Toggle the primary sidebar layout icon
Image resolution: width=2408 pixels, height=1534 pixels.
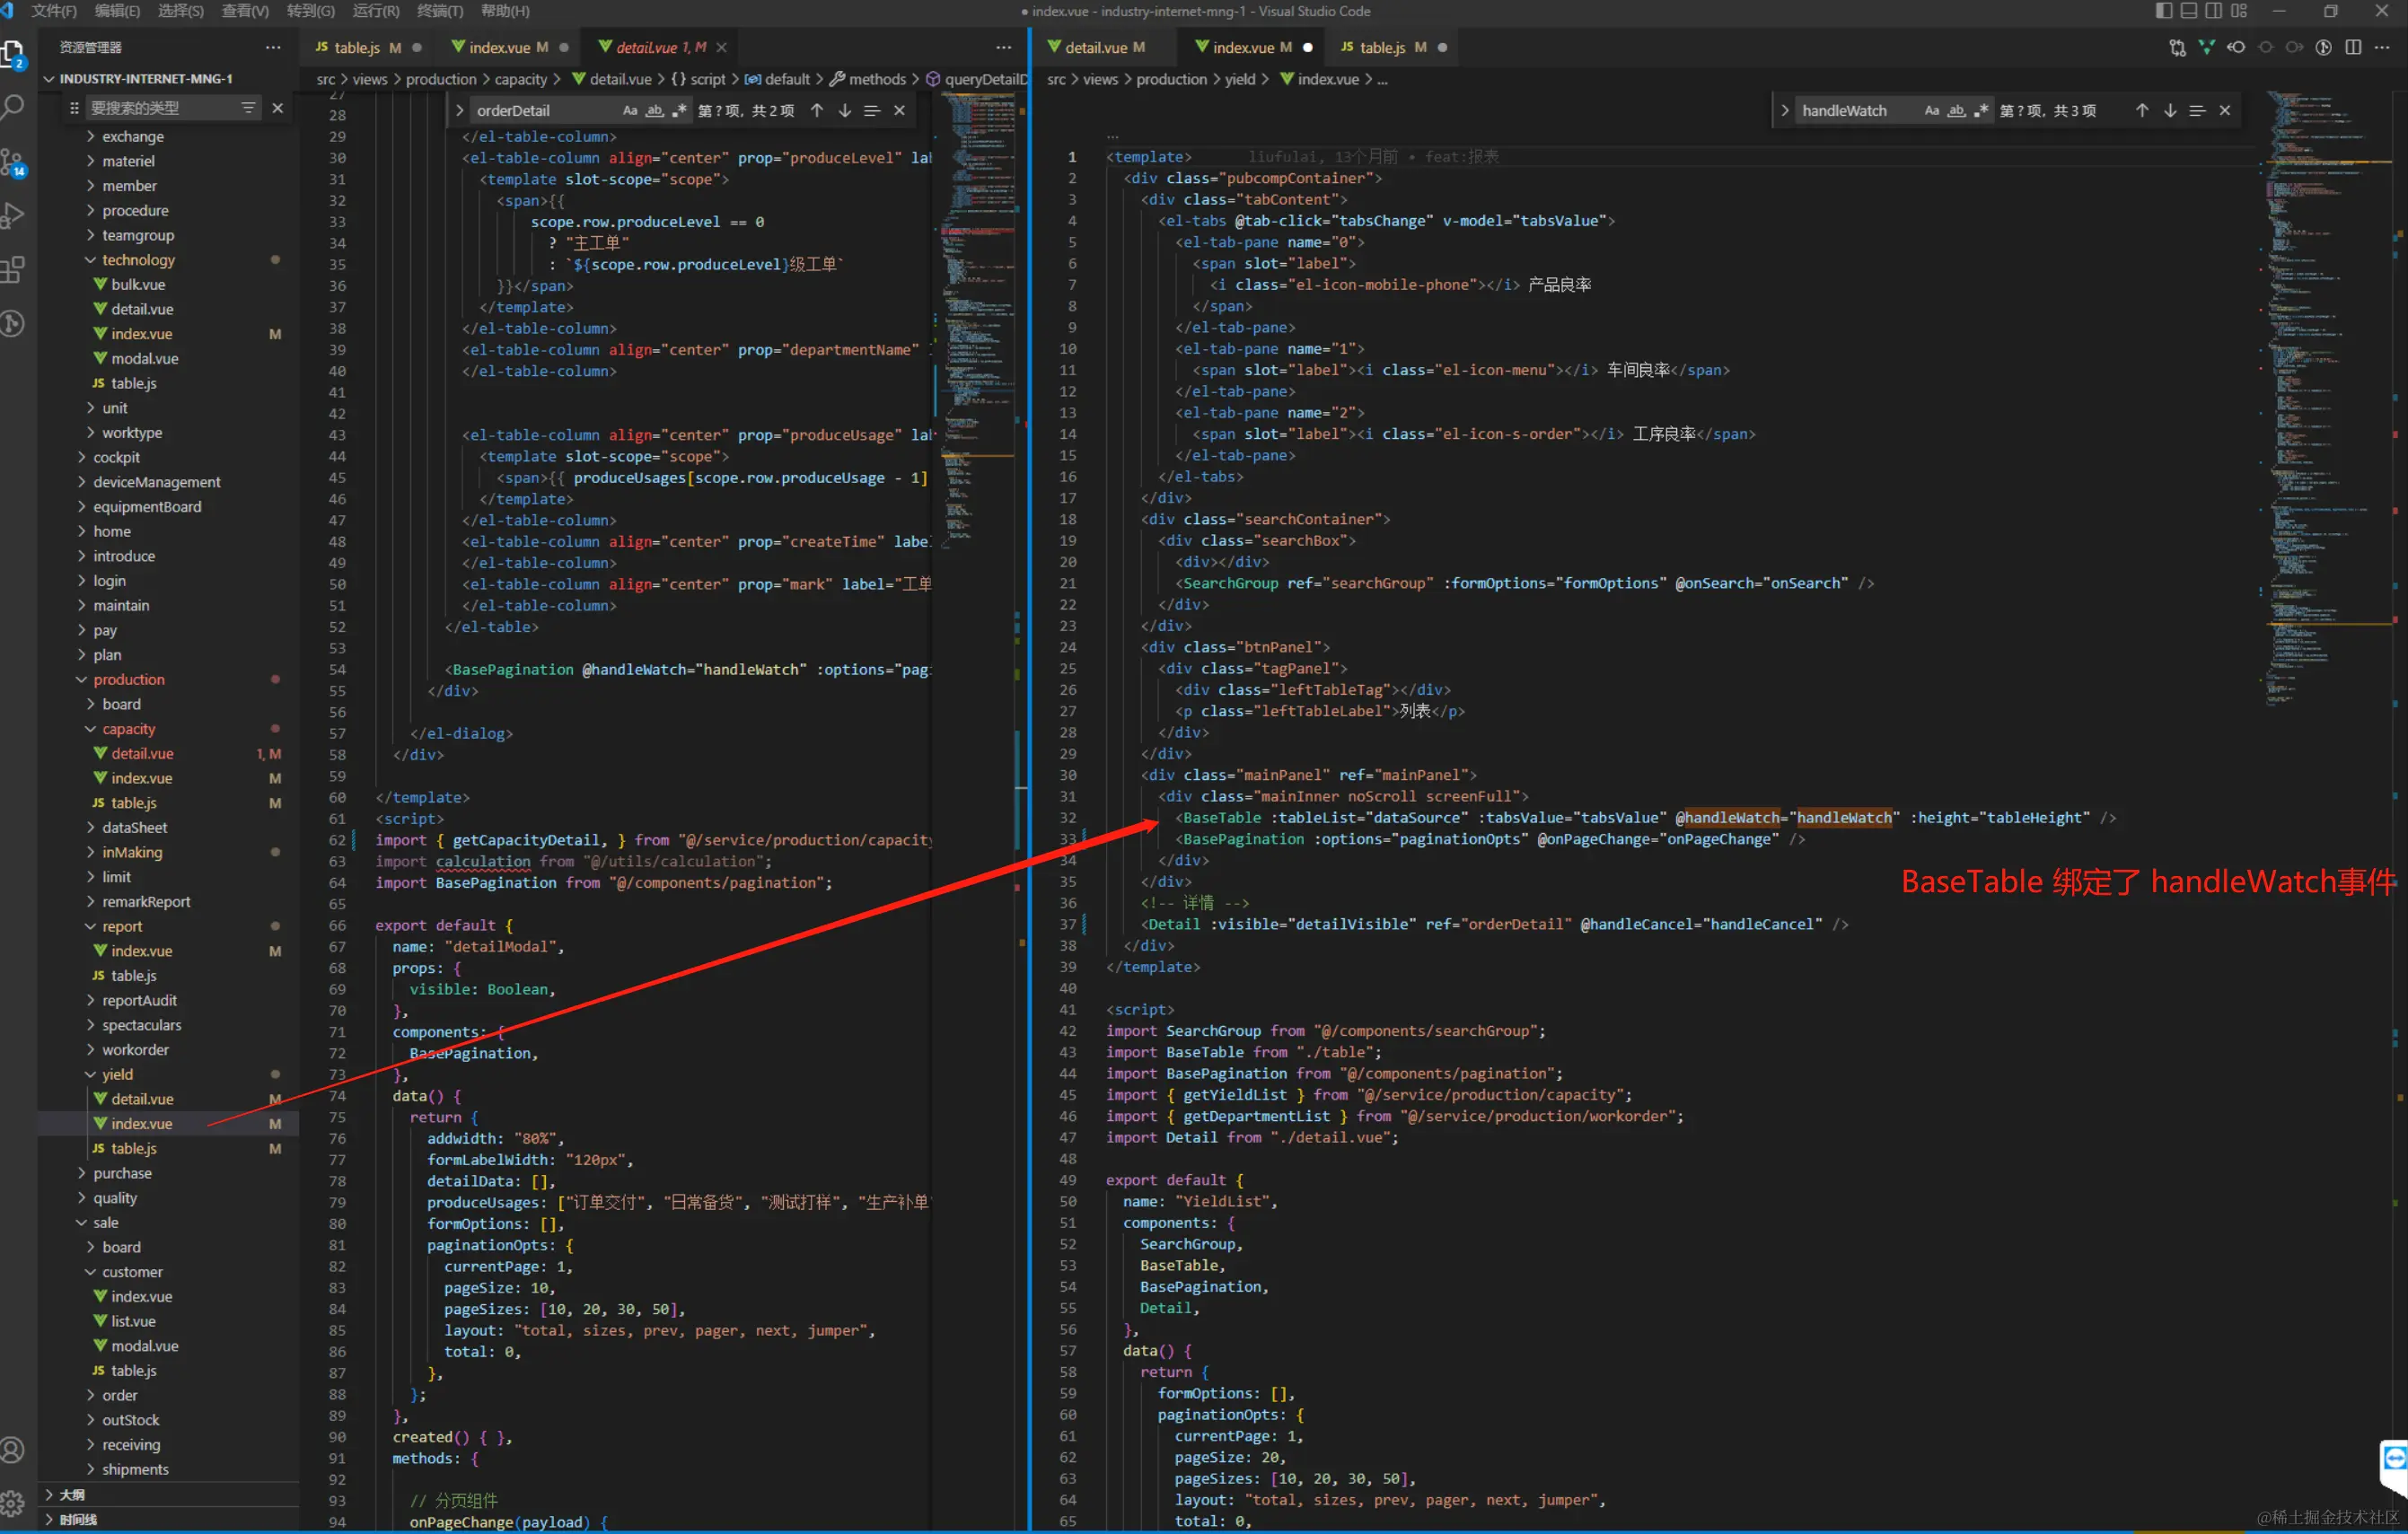coord(2163,11)
